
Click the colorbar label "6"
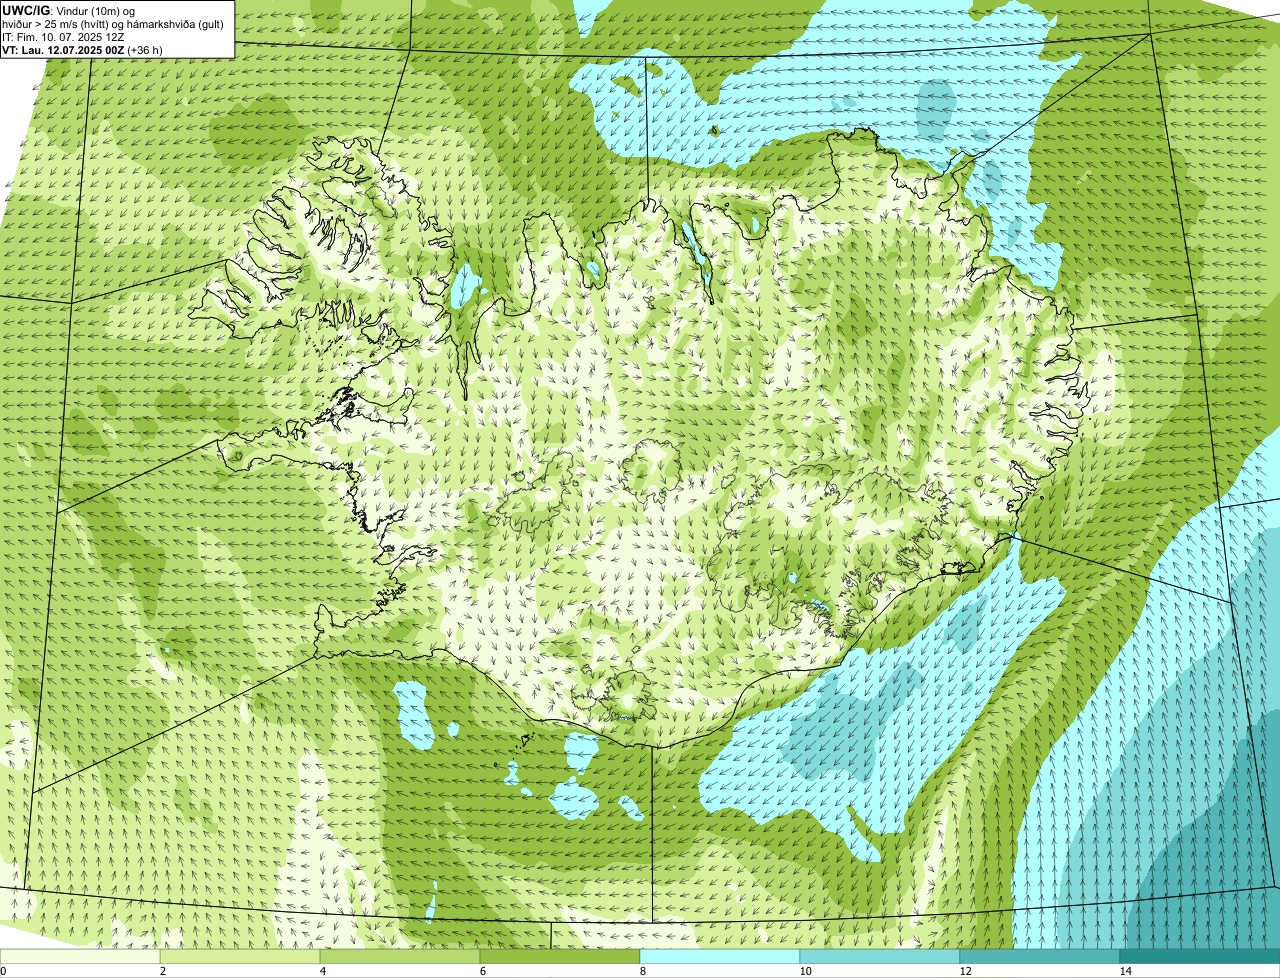coord(483,971)
